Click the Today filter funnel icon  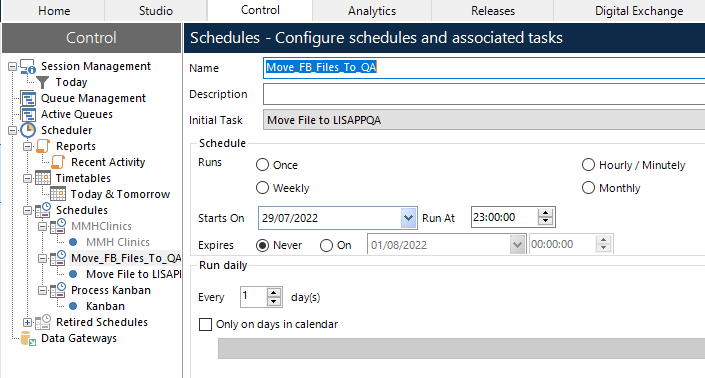click(x=42, y=82)
